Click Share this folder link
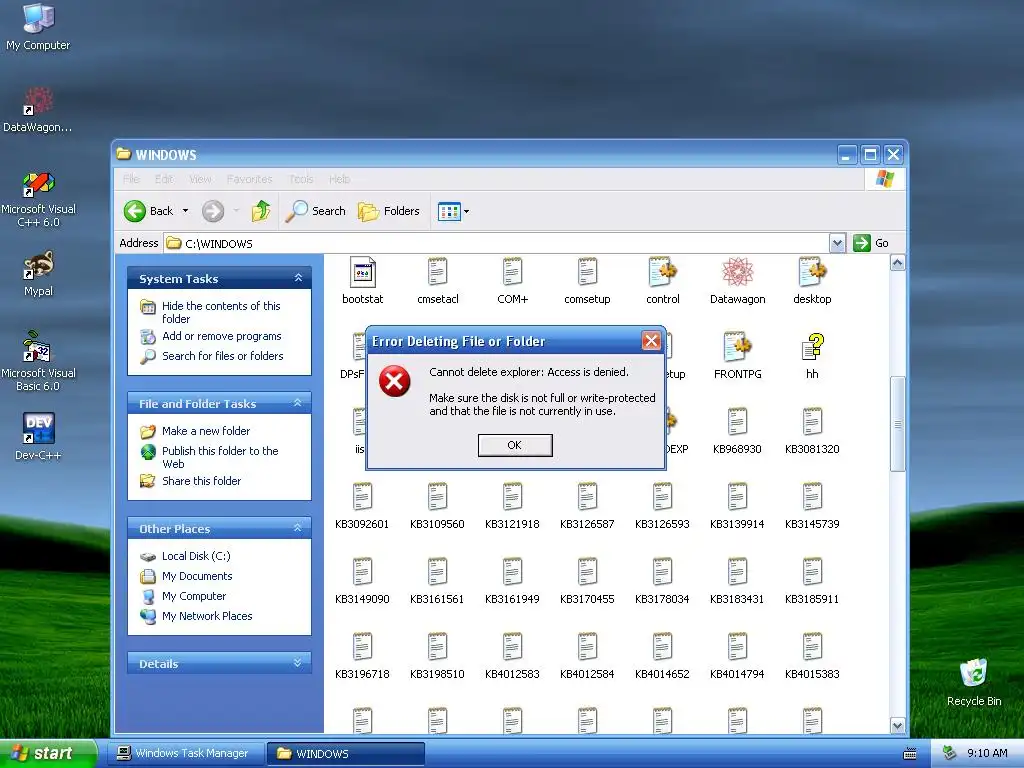 pos(201,481)
